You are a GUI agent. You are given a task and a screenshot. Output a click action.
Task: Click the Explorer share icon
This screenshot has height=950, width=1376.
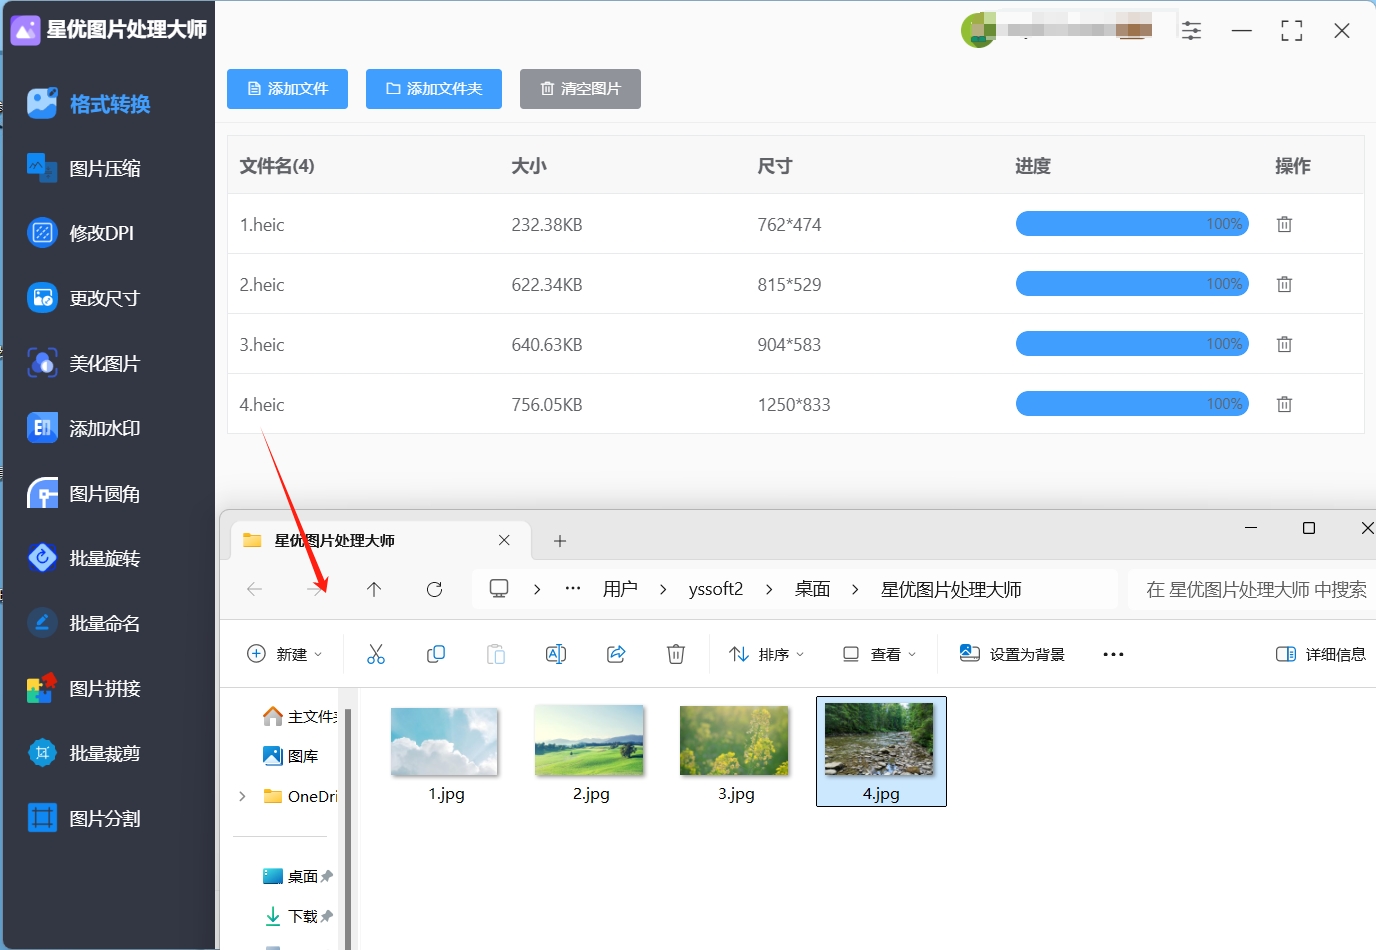pos(616,654)
